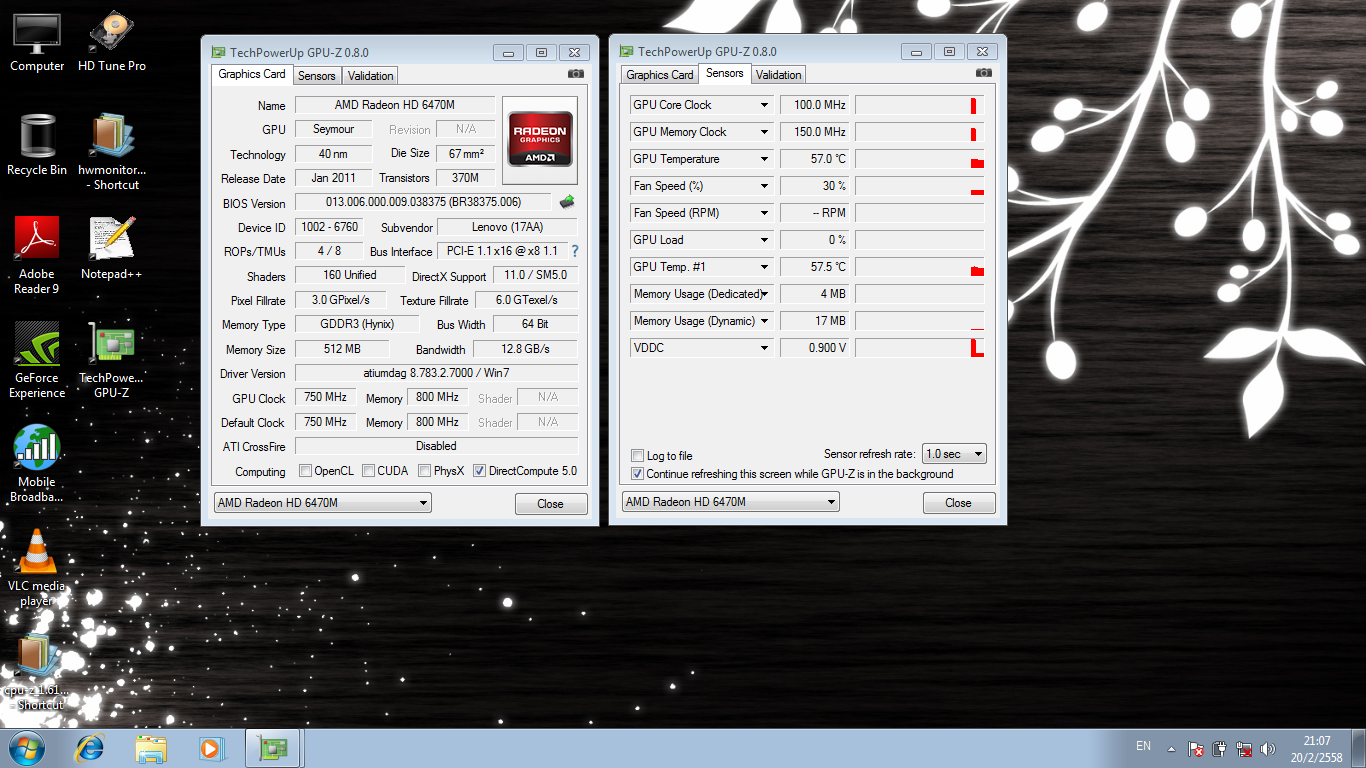
Task: Click the VDDC sensor graph
Action: [x=920, y=348]
